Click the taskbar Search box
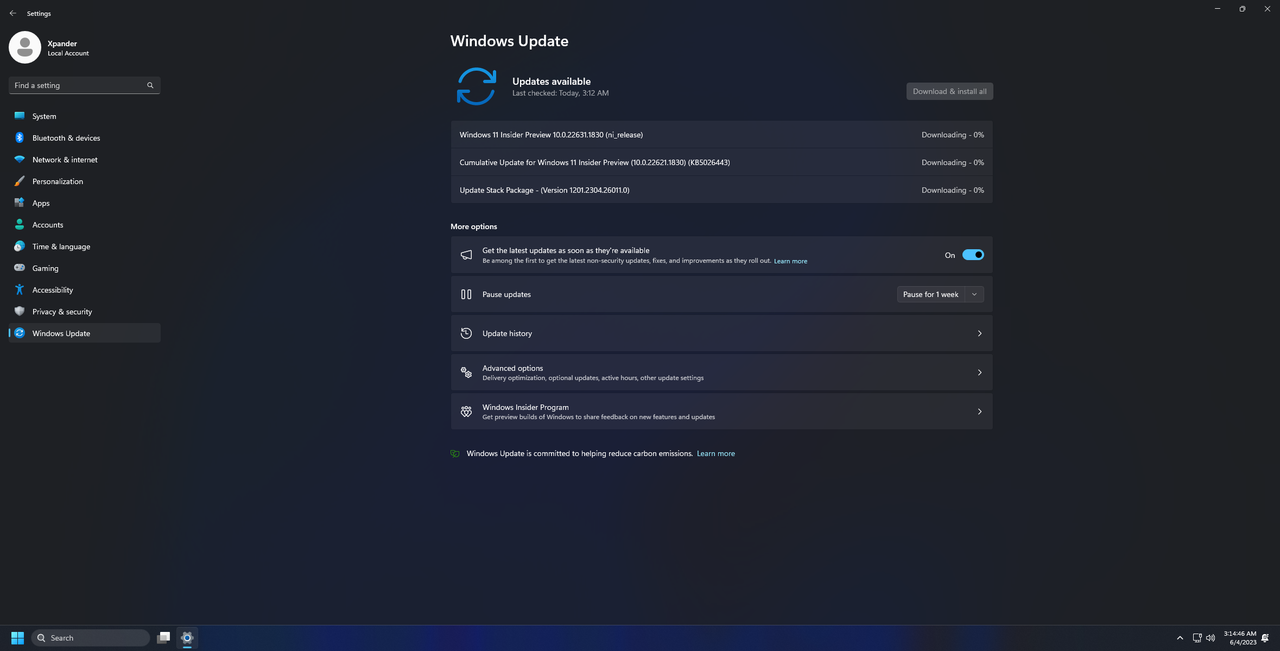1280x651 pixels. point(90,638)
